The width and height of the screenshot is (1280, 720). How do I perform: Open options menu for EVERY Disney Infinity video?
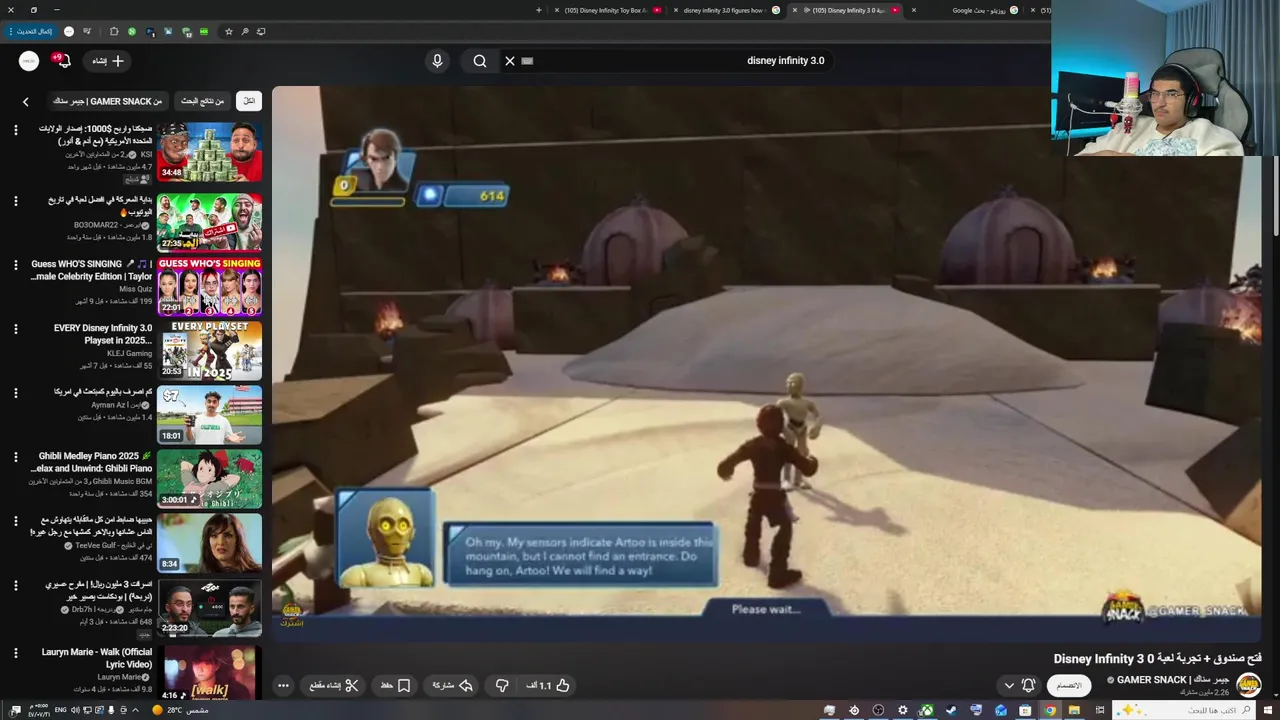15,329
